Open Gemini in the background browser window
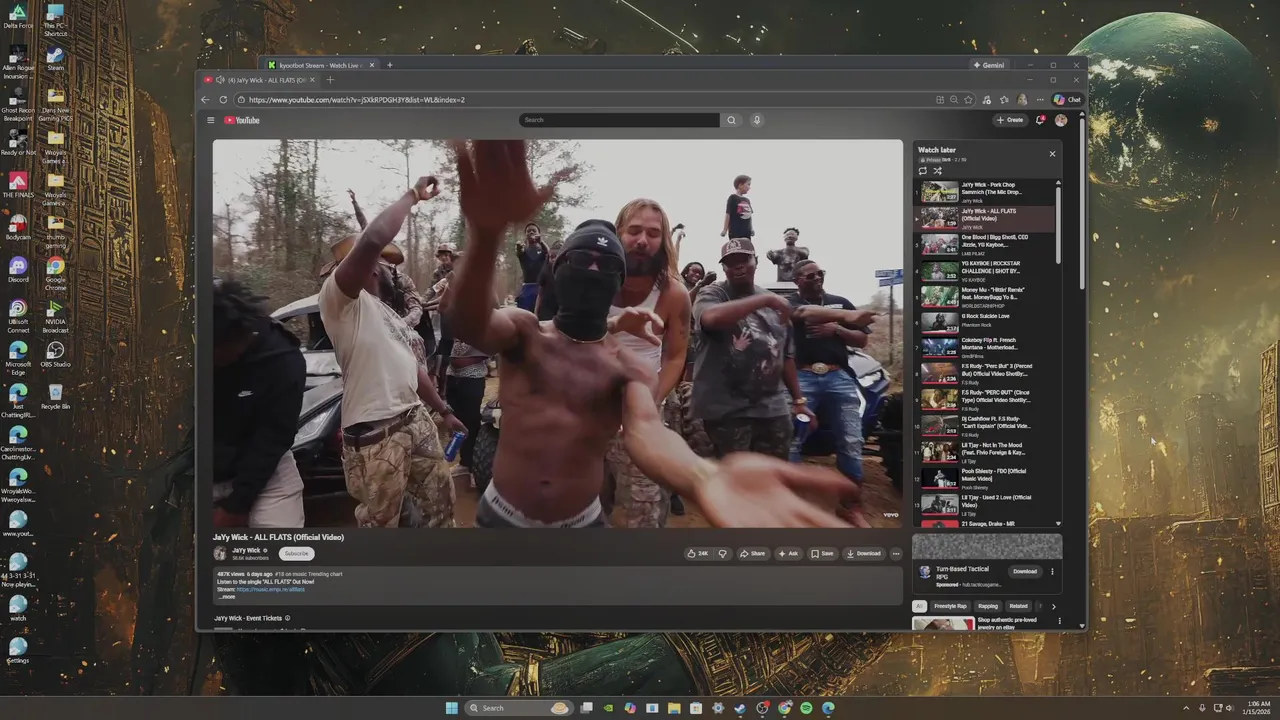The image size is (1280, 720). 988,65
